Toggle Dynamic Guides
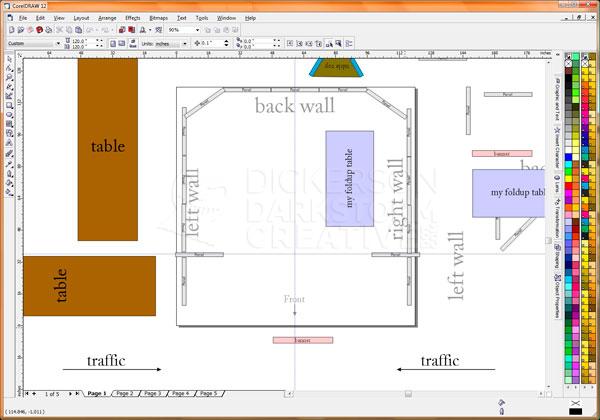The width and height of the screenshot is (600, 420). click(318, 44)
